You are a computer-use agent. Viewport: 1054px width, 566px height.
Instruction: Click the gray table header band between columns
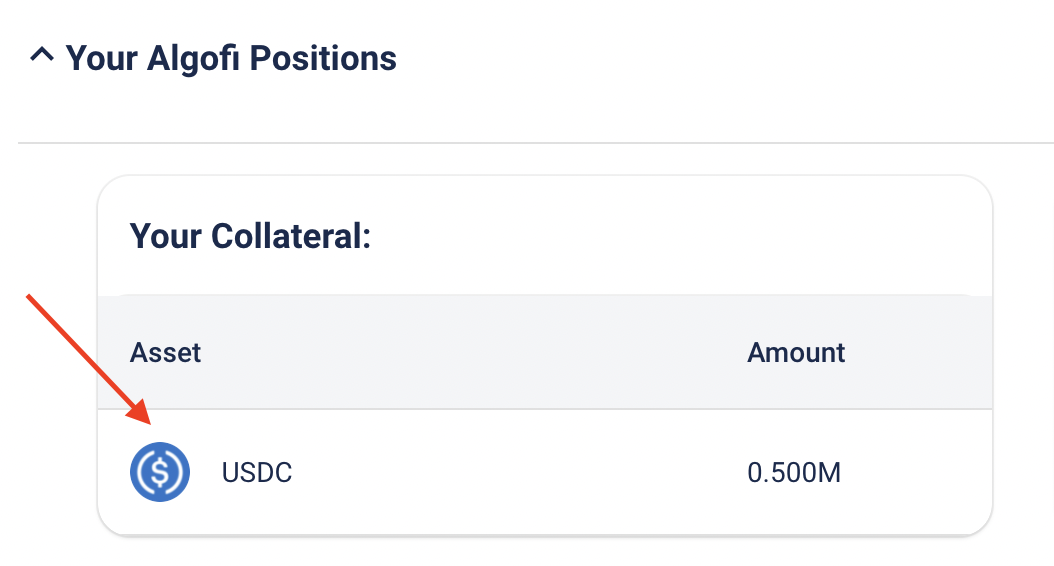(470, 352)
